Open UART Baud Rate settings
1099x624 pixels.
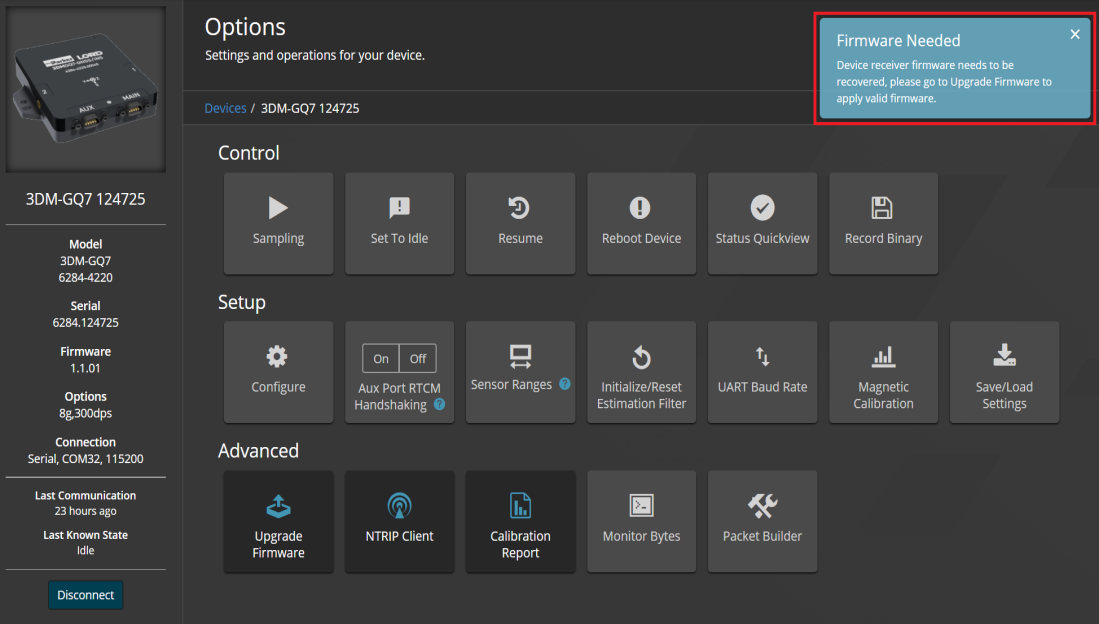coord(763,372)
